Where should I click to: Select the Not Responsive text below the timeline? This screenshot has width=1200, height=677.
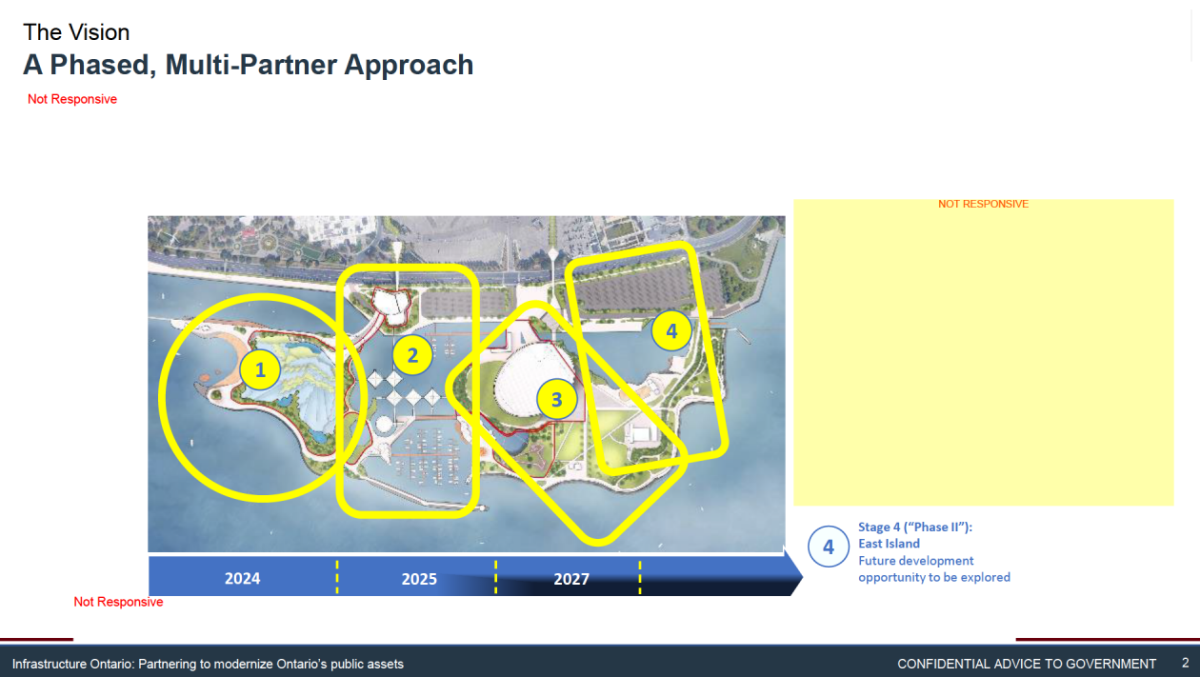coord(117,601)
